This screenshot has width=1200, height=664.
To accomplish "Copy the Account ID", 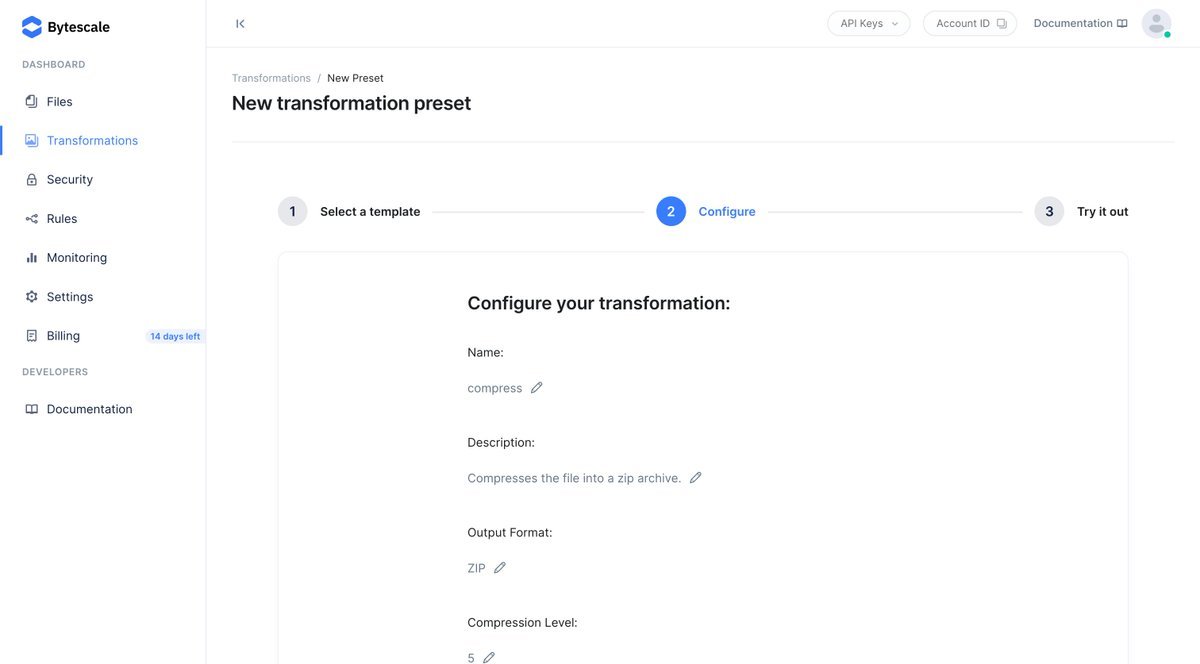I will [x=970, y=23].
